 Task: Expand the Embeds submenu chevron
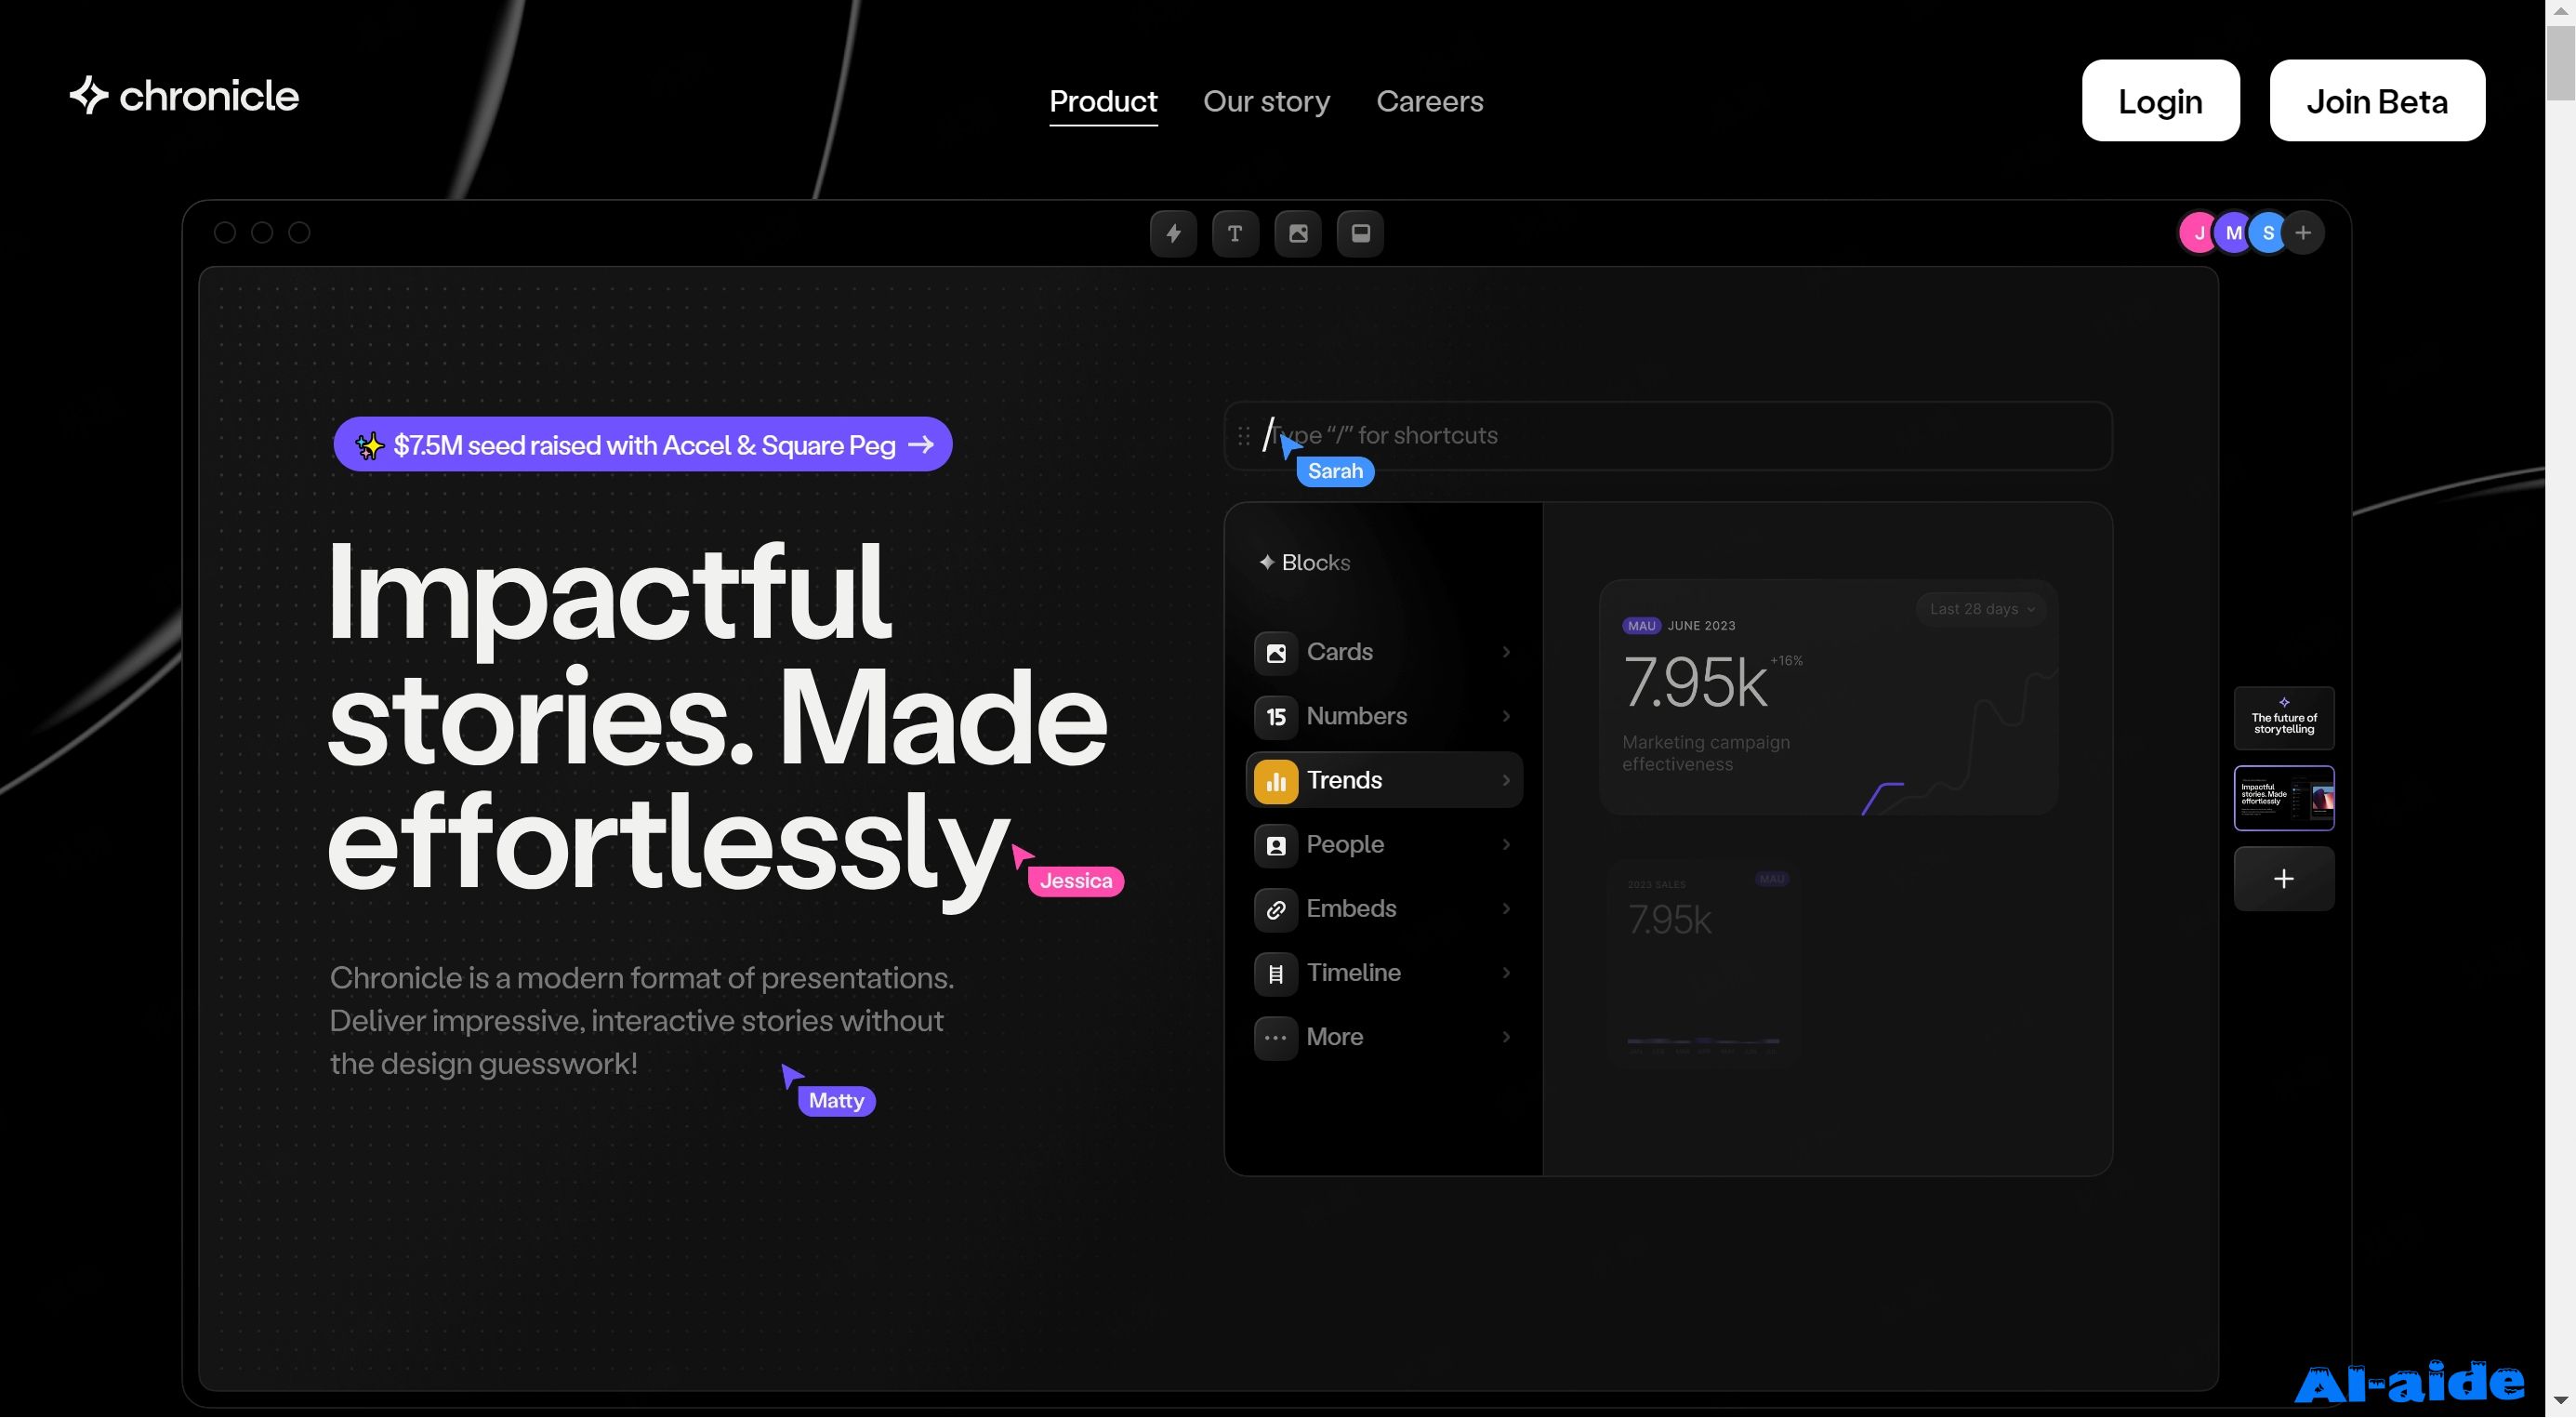(1506, 908)
